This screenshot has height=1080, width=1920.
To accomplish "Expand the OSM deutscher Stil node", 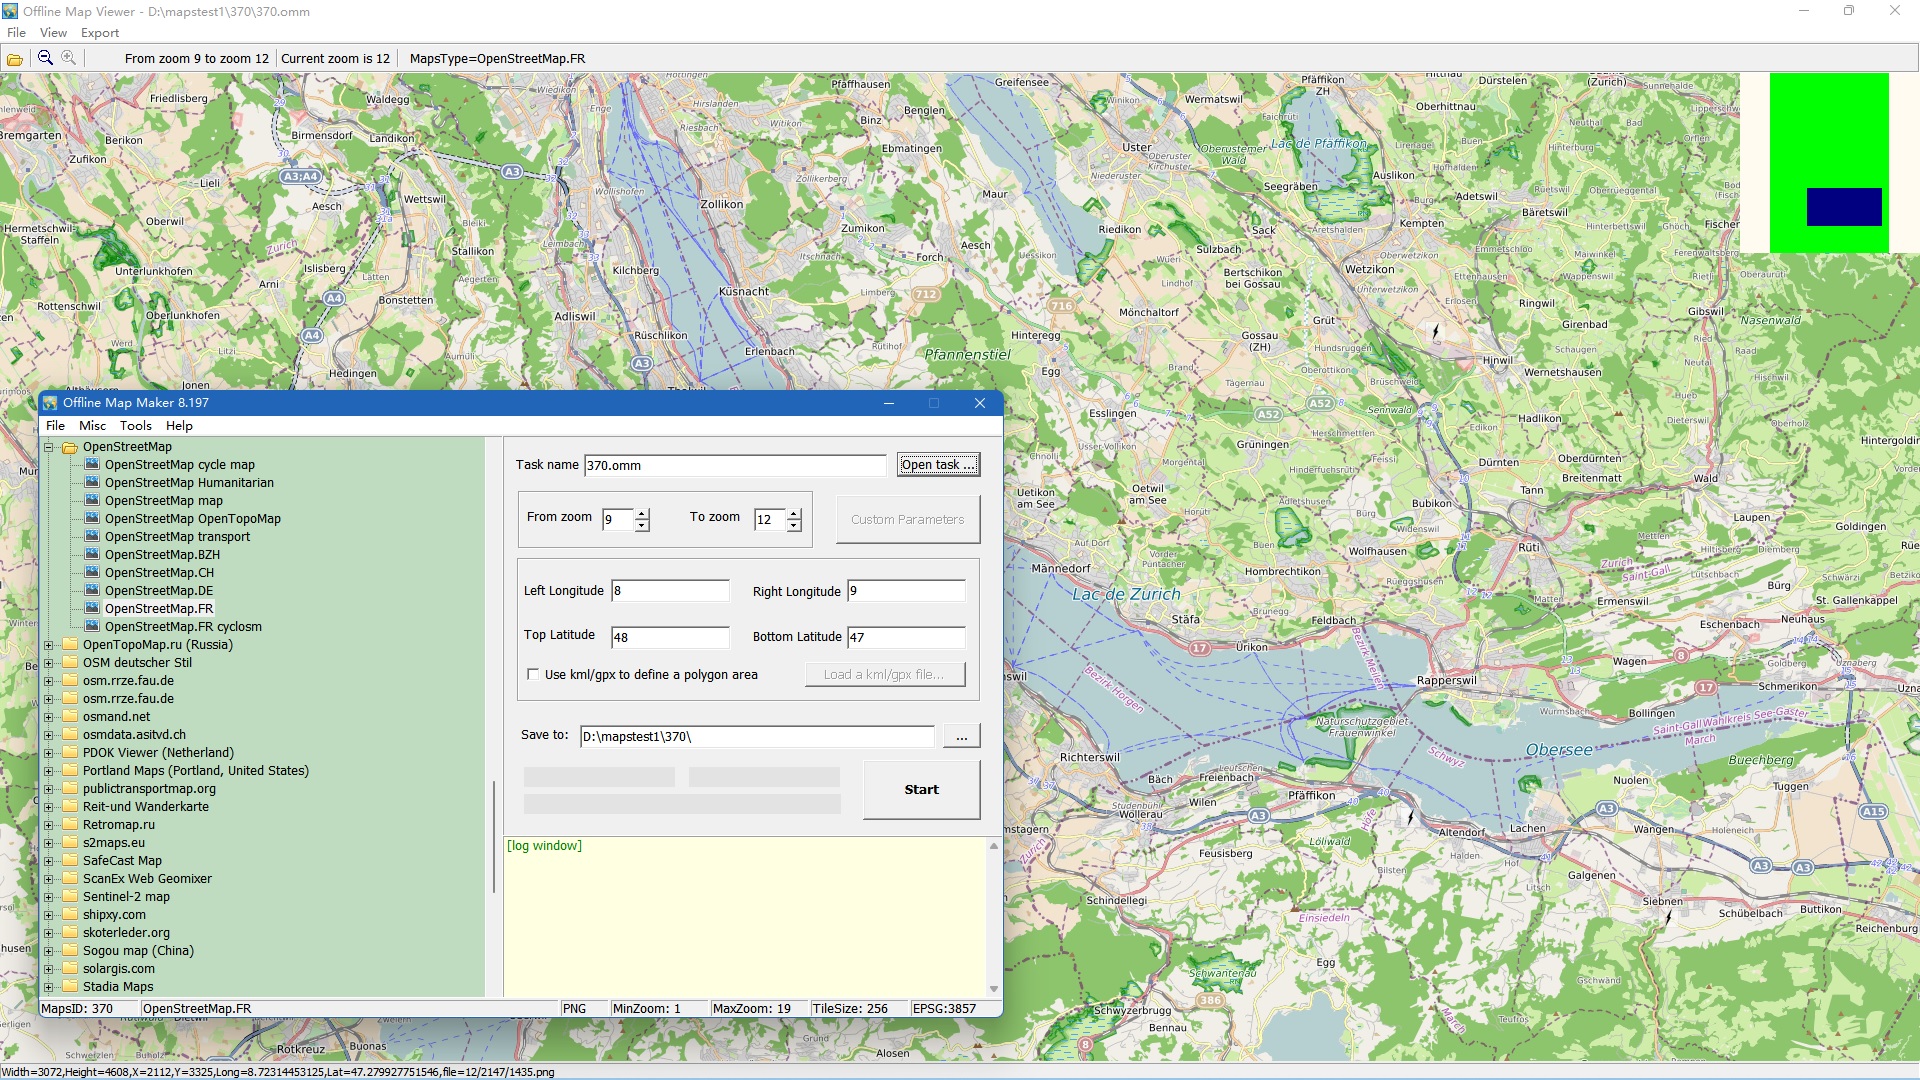I will (48, 663).
